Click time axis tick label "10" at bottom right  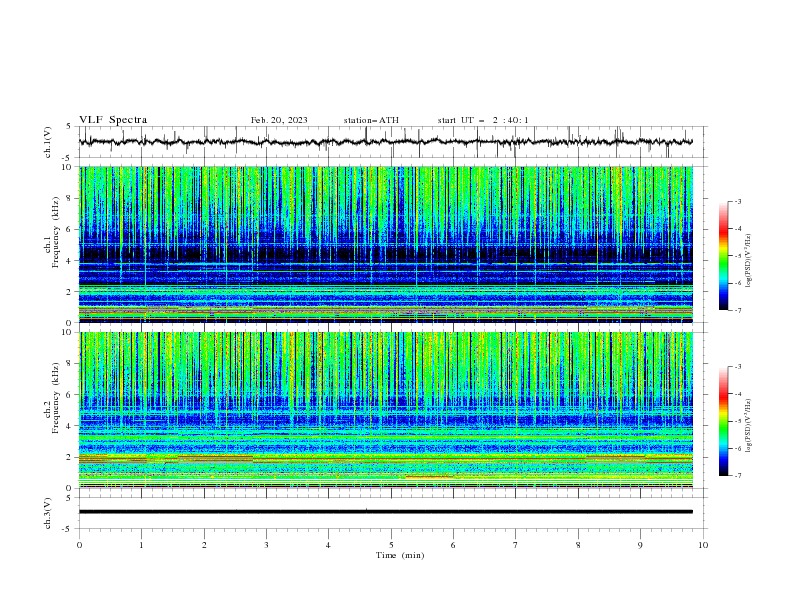click(x=703, y=545)
